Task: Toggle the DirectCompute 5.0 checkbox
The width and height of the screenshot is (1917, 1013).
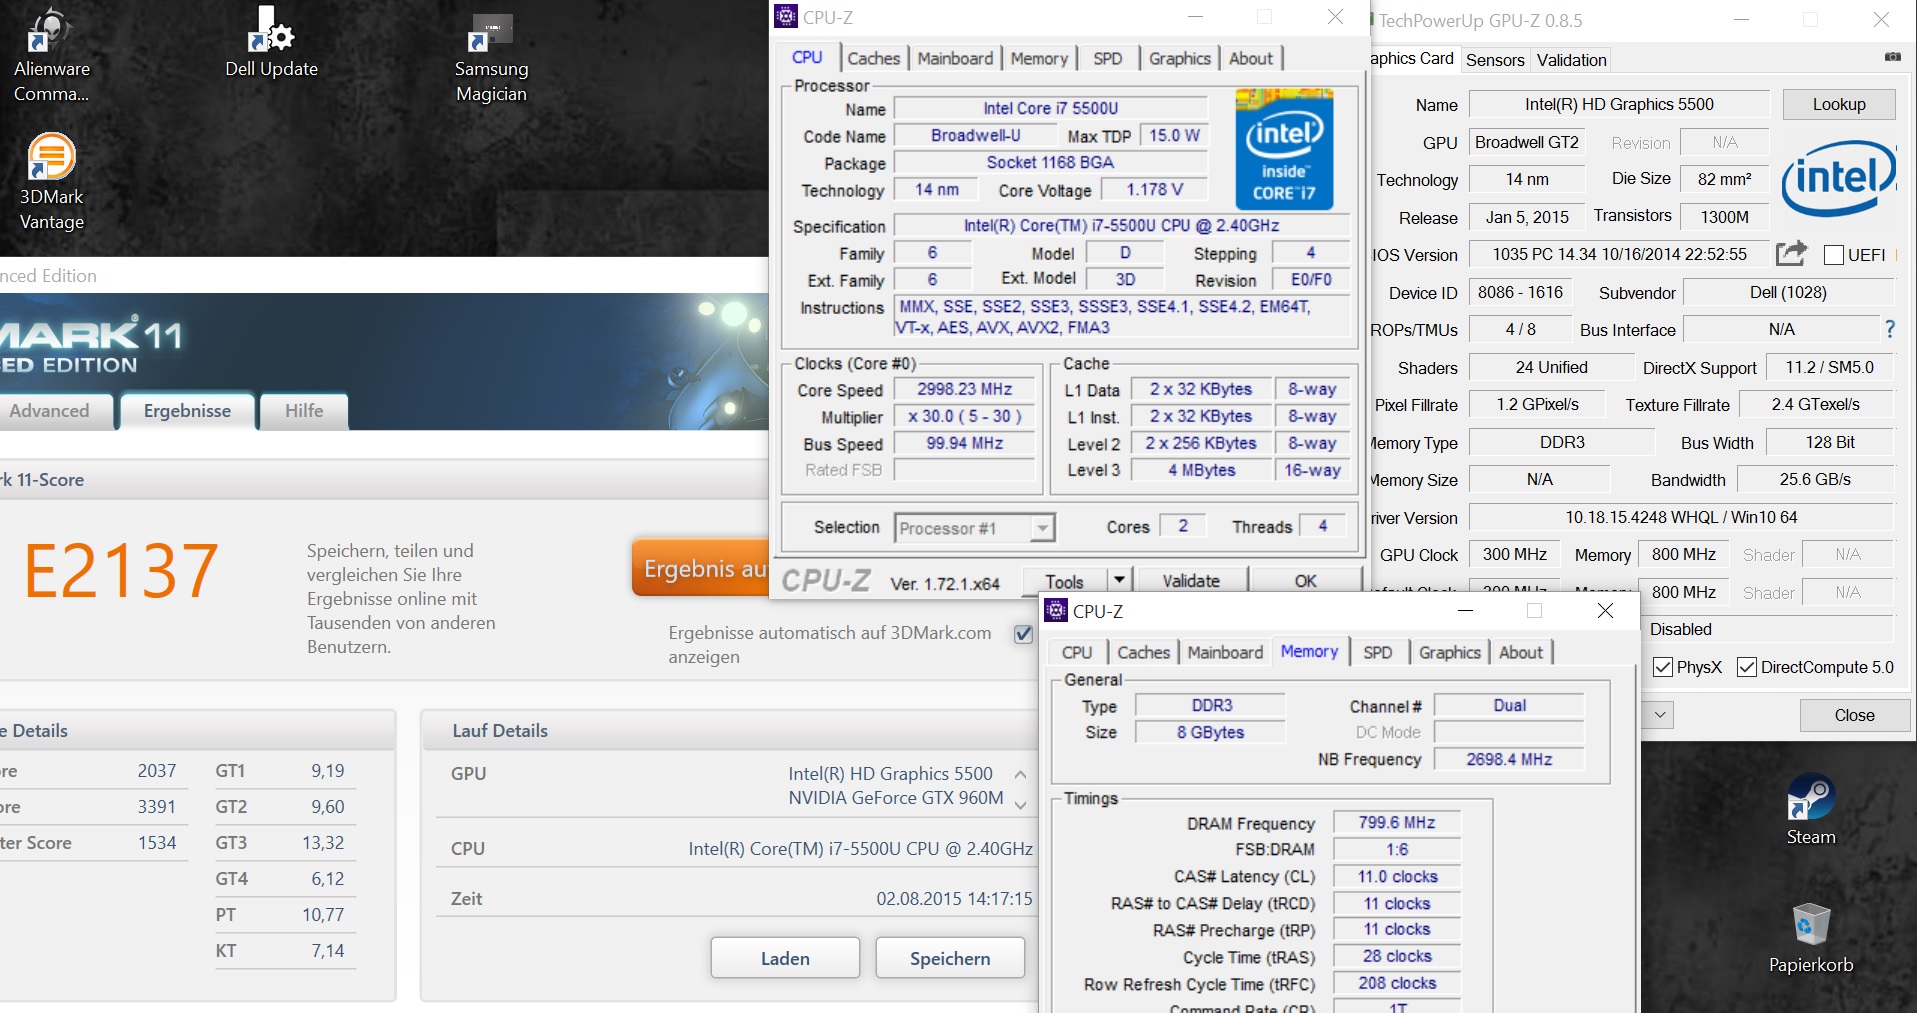Action: pyautogui.click(x=1747, y=667)
